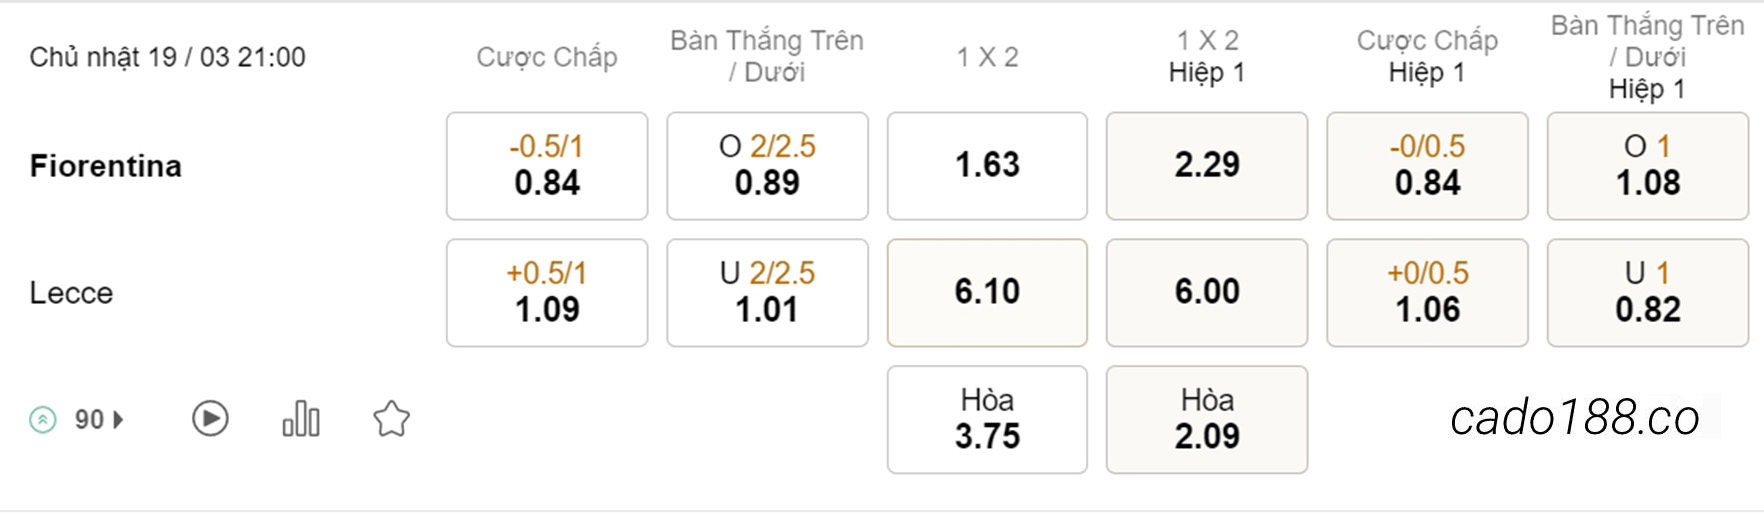Viewport: 1764px width, 514px height.
Task: Choose first-half Fiorentina win 2.29
Action: (x=1207, y=166)
